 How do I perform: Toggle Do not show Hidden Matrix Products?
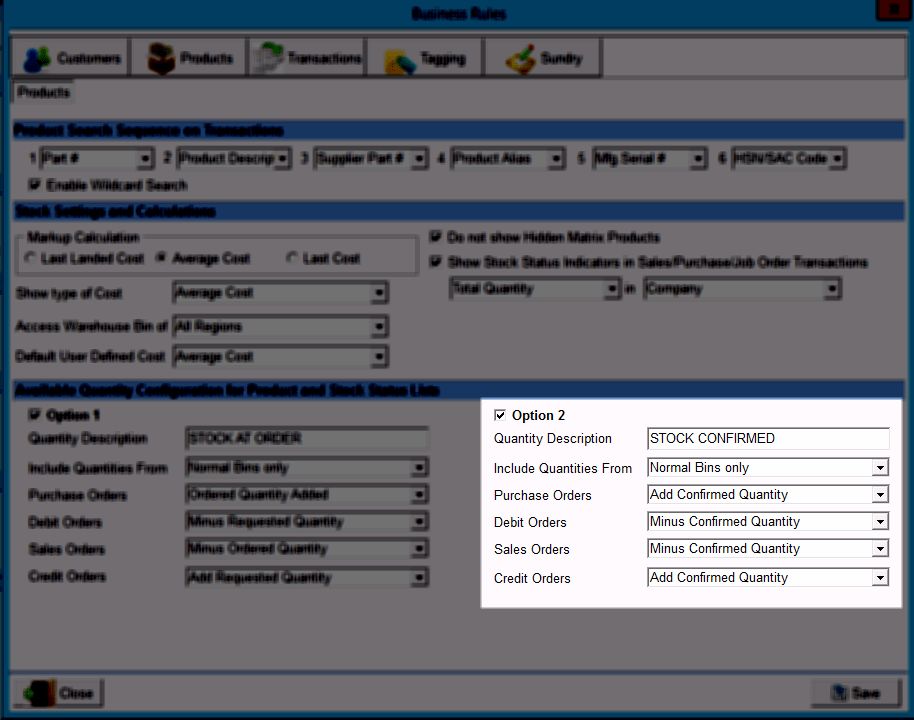tap(435, 238)
